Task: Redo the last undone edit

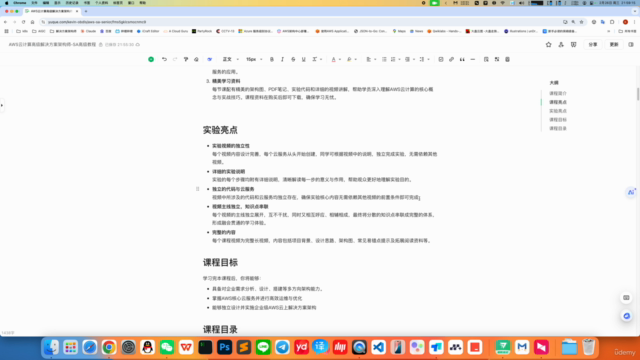Action: coord(175,59)
